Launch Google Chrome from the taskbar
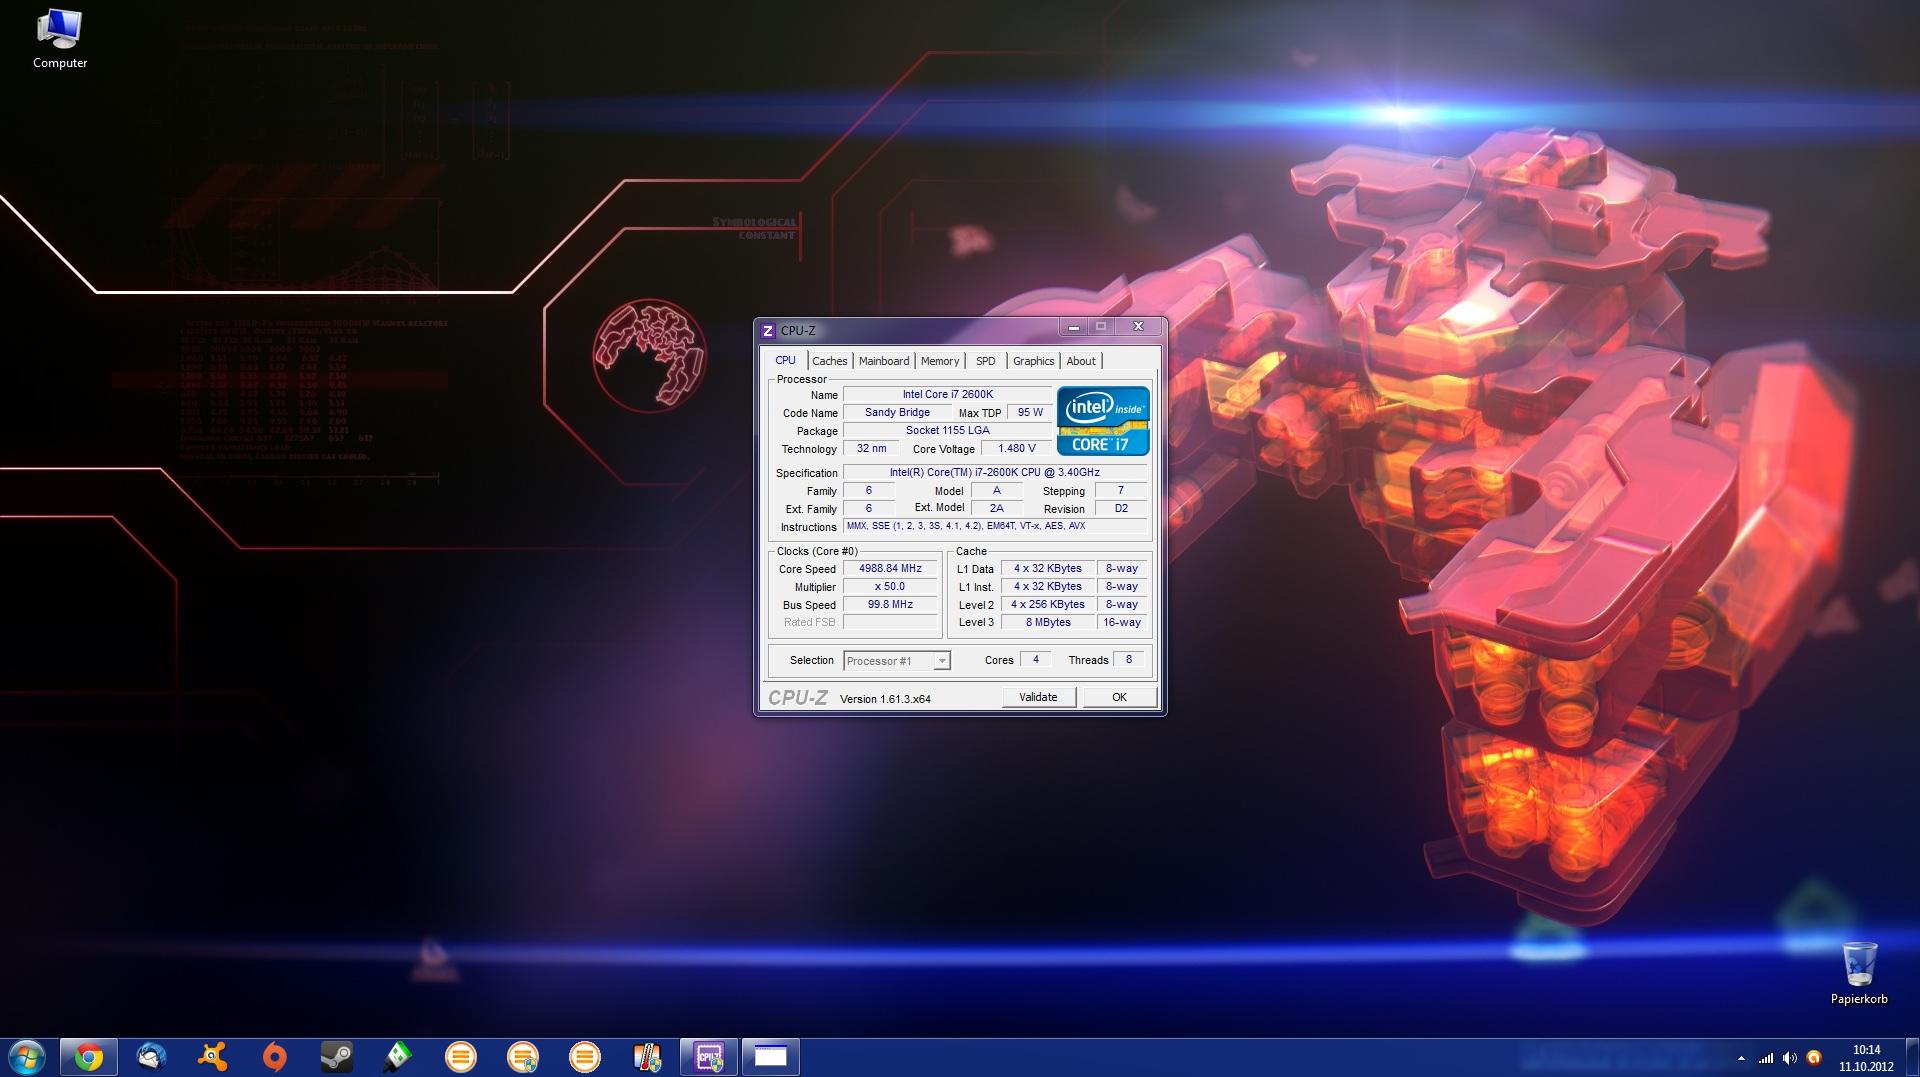The width and height of the screenshot is (1920, 1077). [x=88, y=1057]
